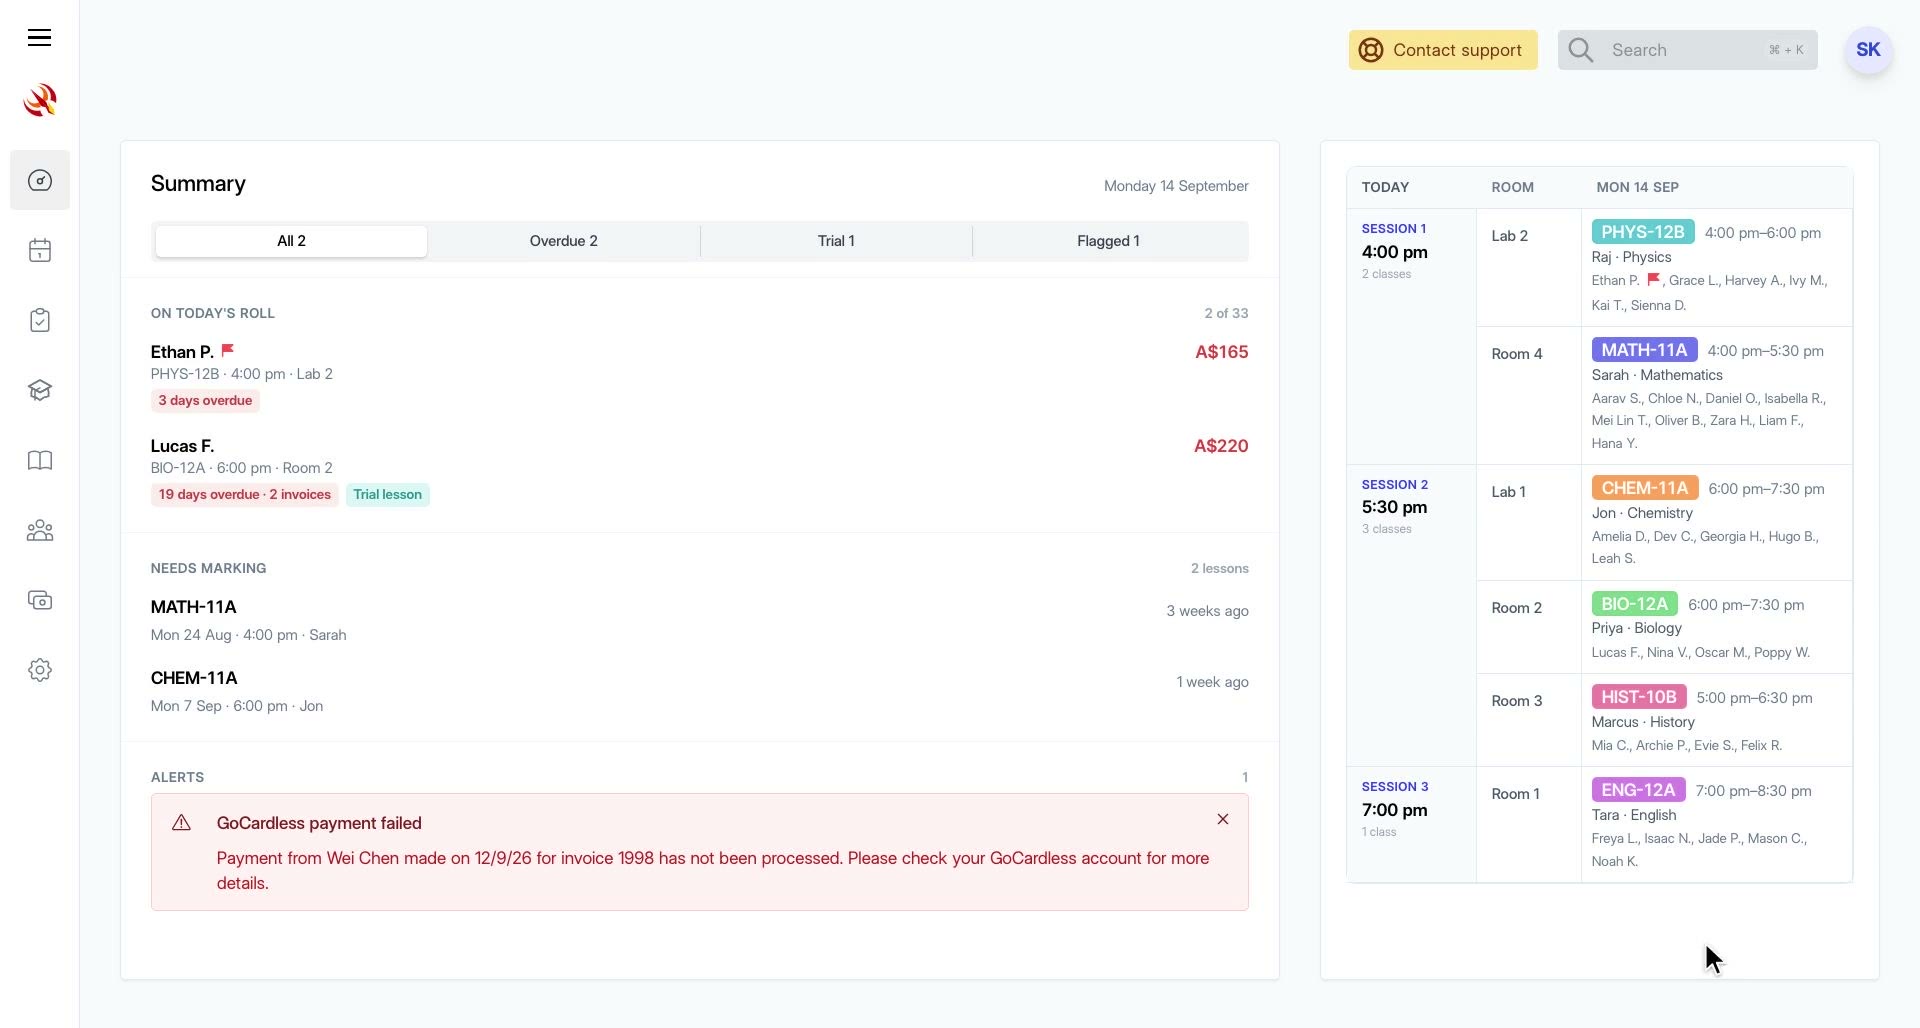Open the hamburger menu
Viewport: 1920px width, 1028px height.
tap(39, 38)
